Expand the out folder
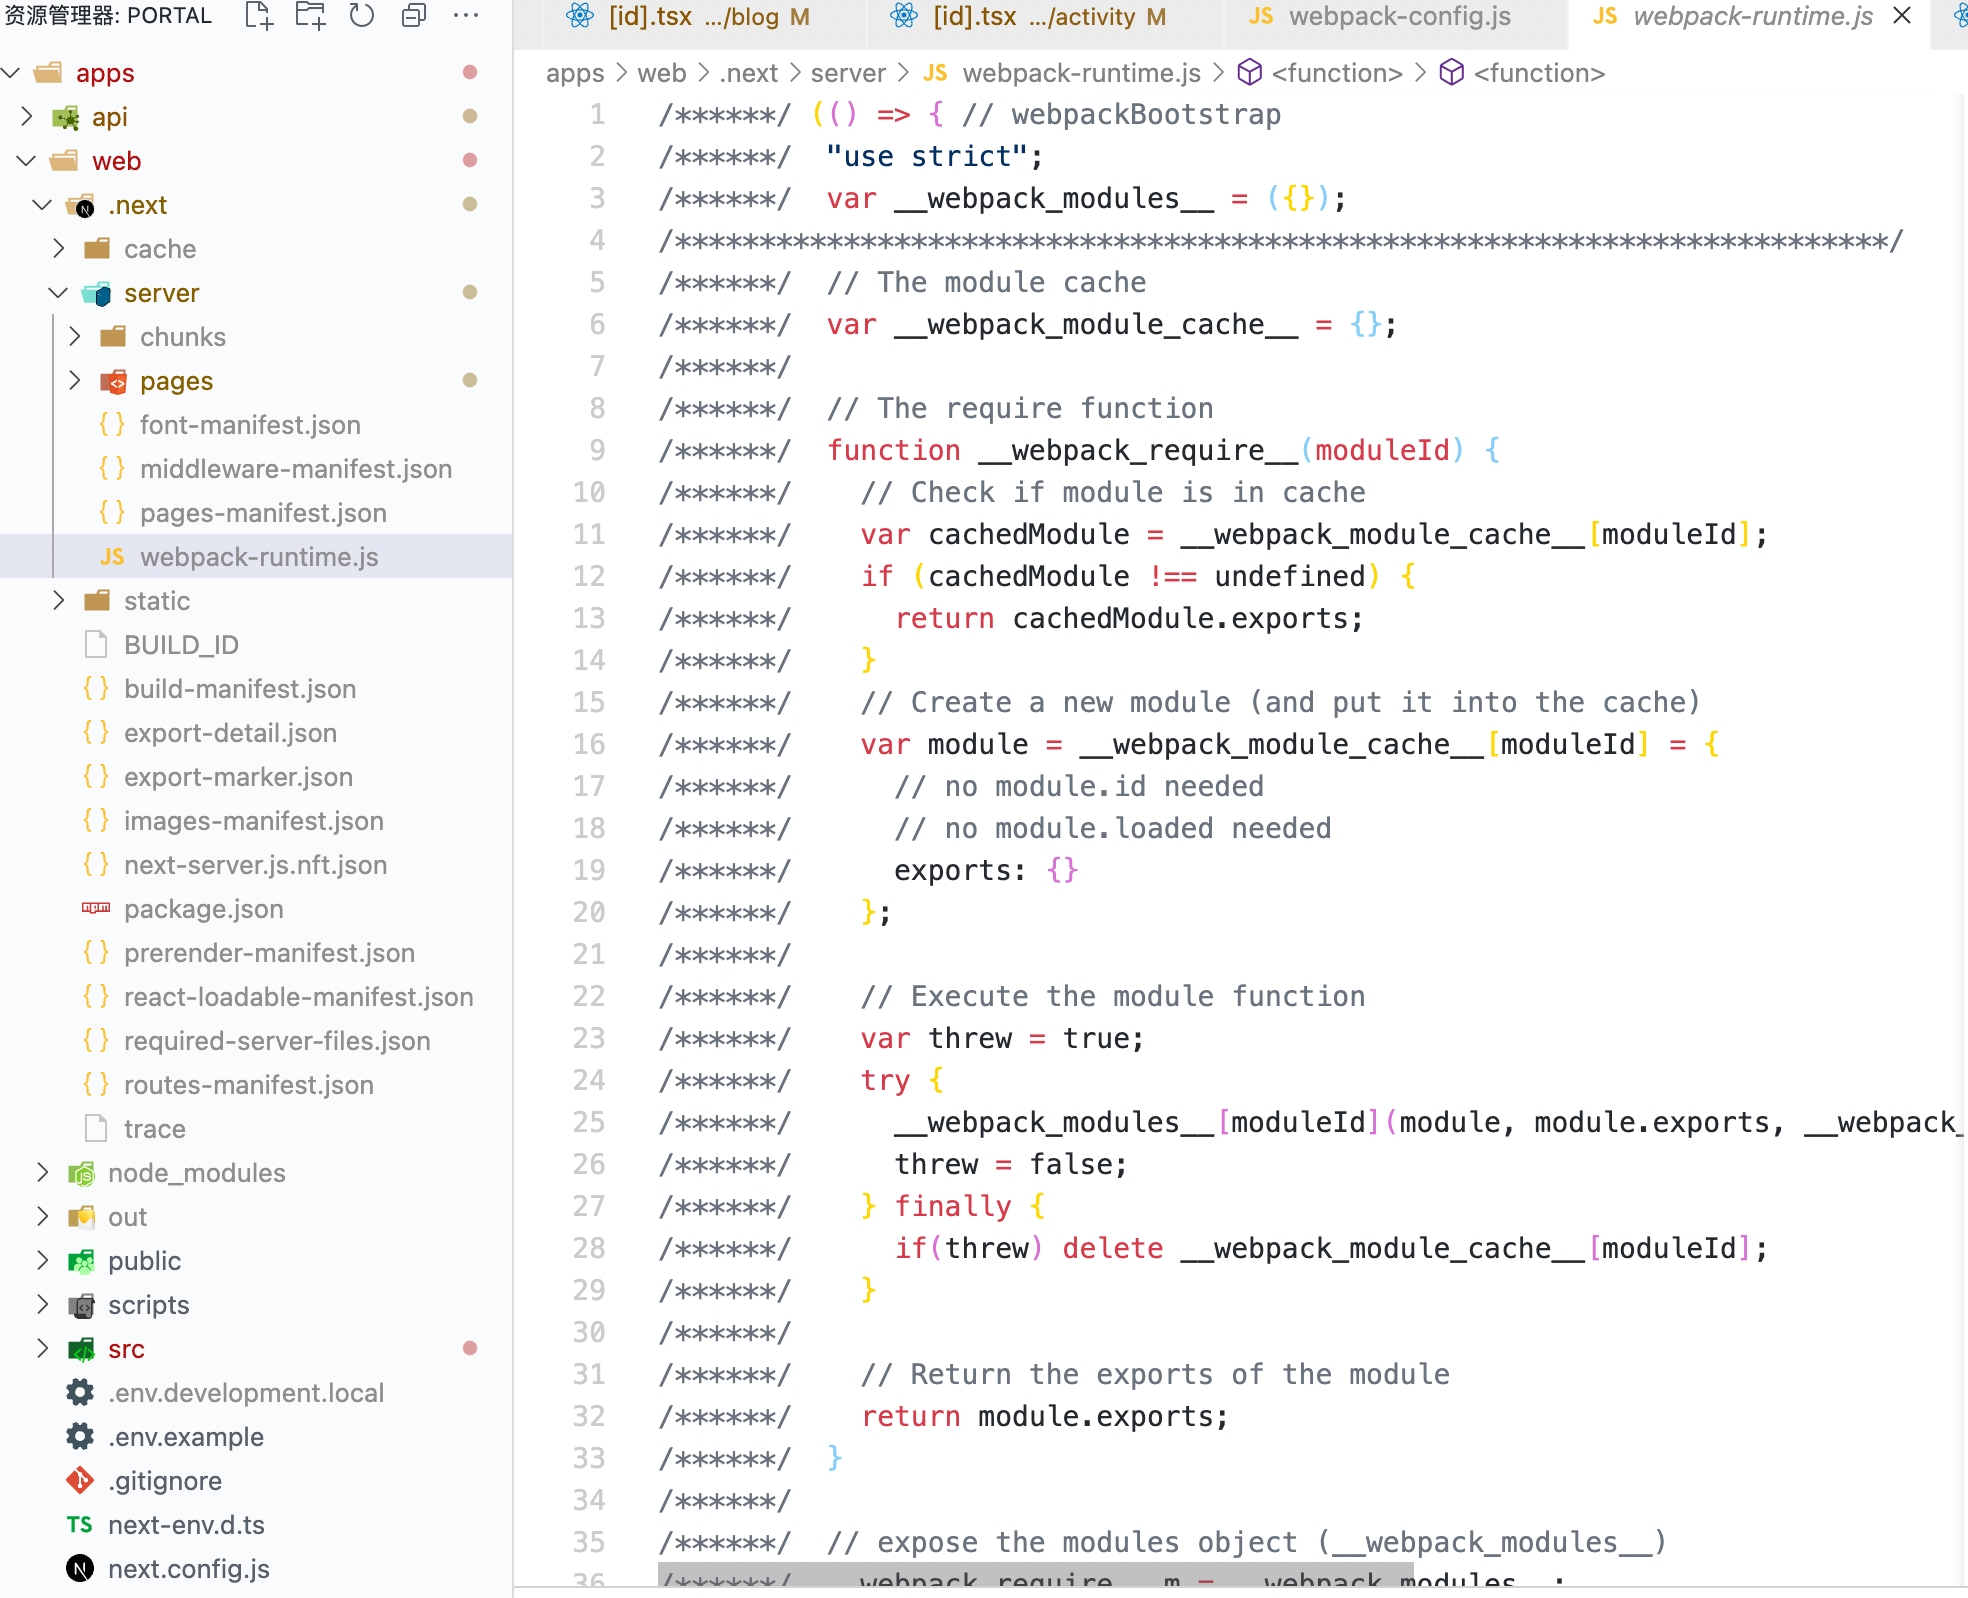This screenshot has height=1598, width=1968. [43, 1217]
